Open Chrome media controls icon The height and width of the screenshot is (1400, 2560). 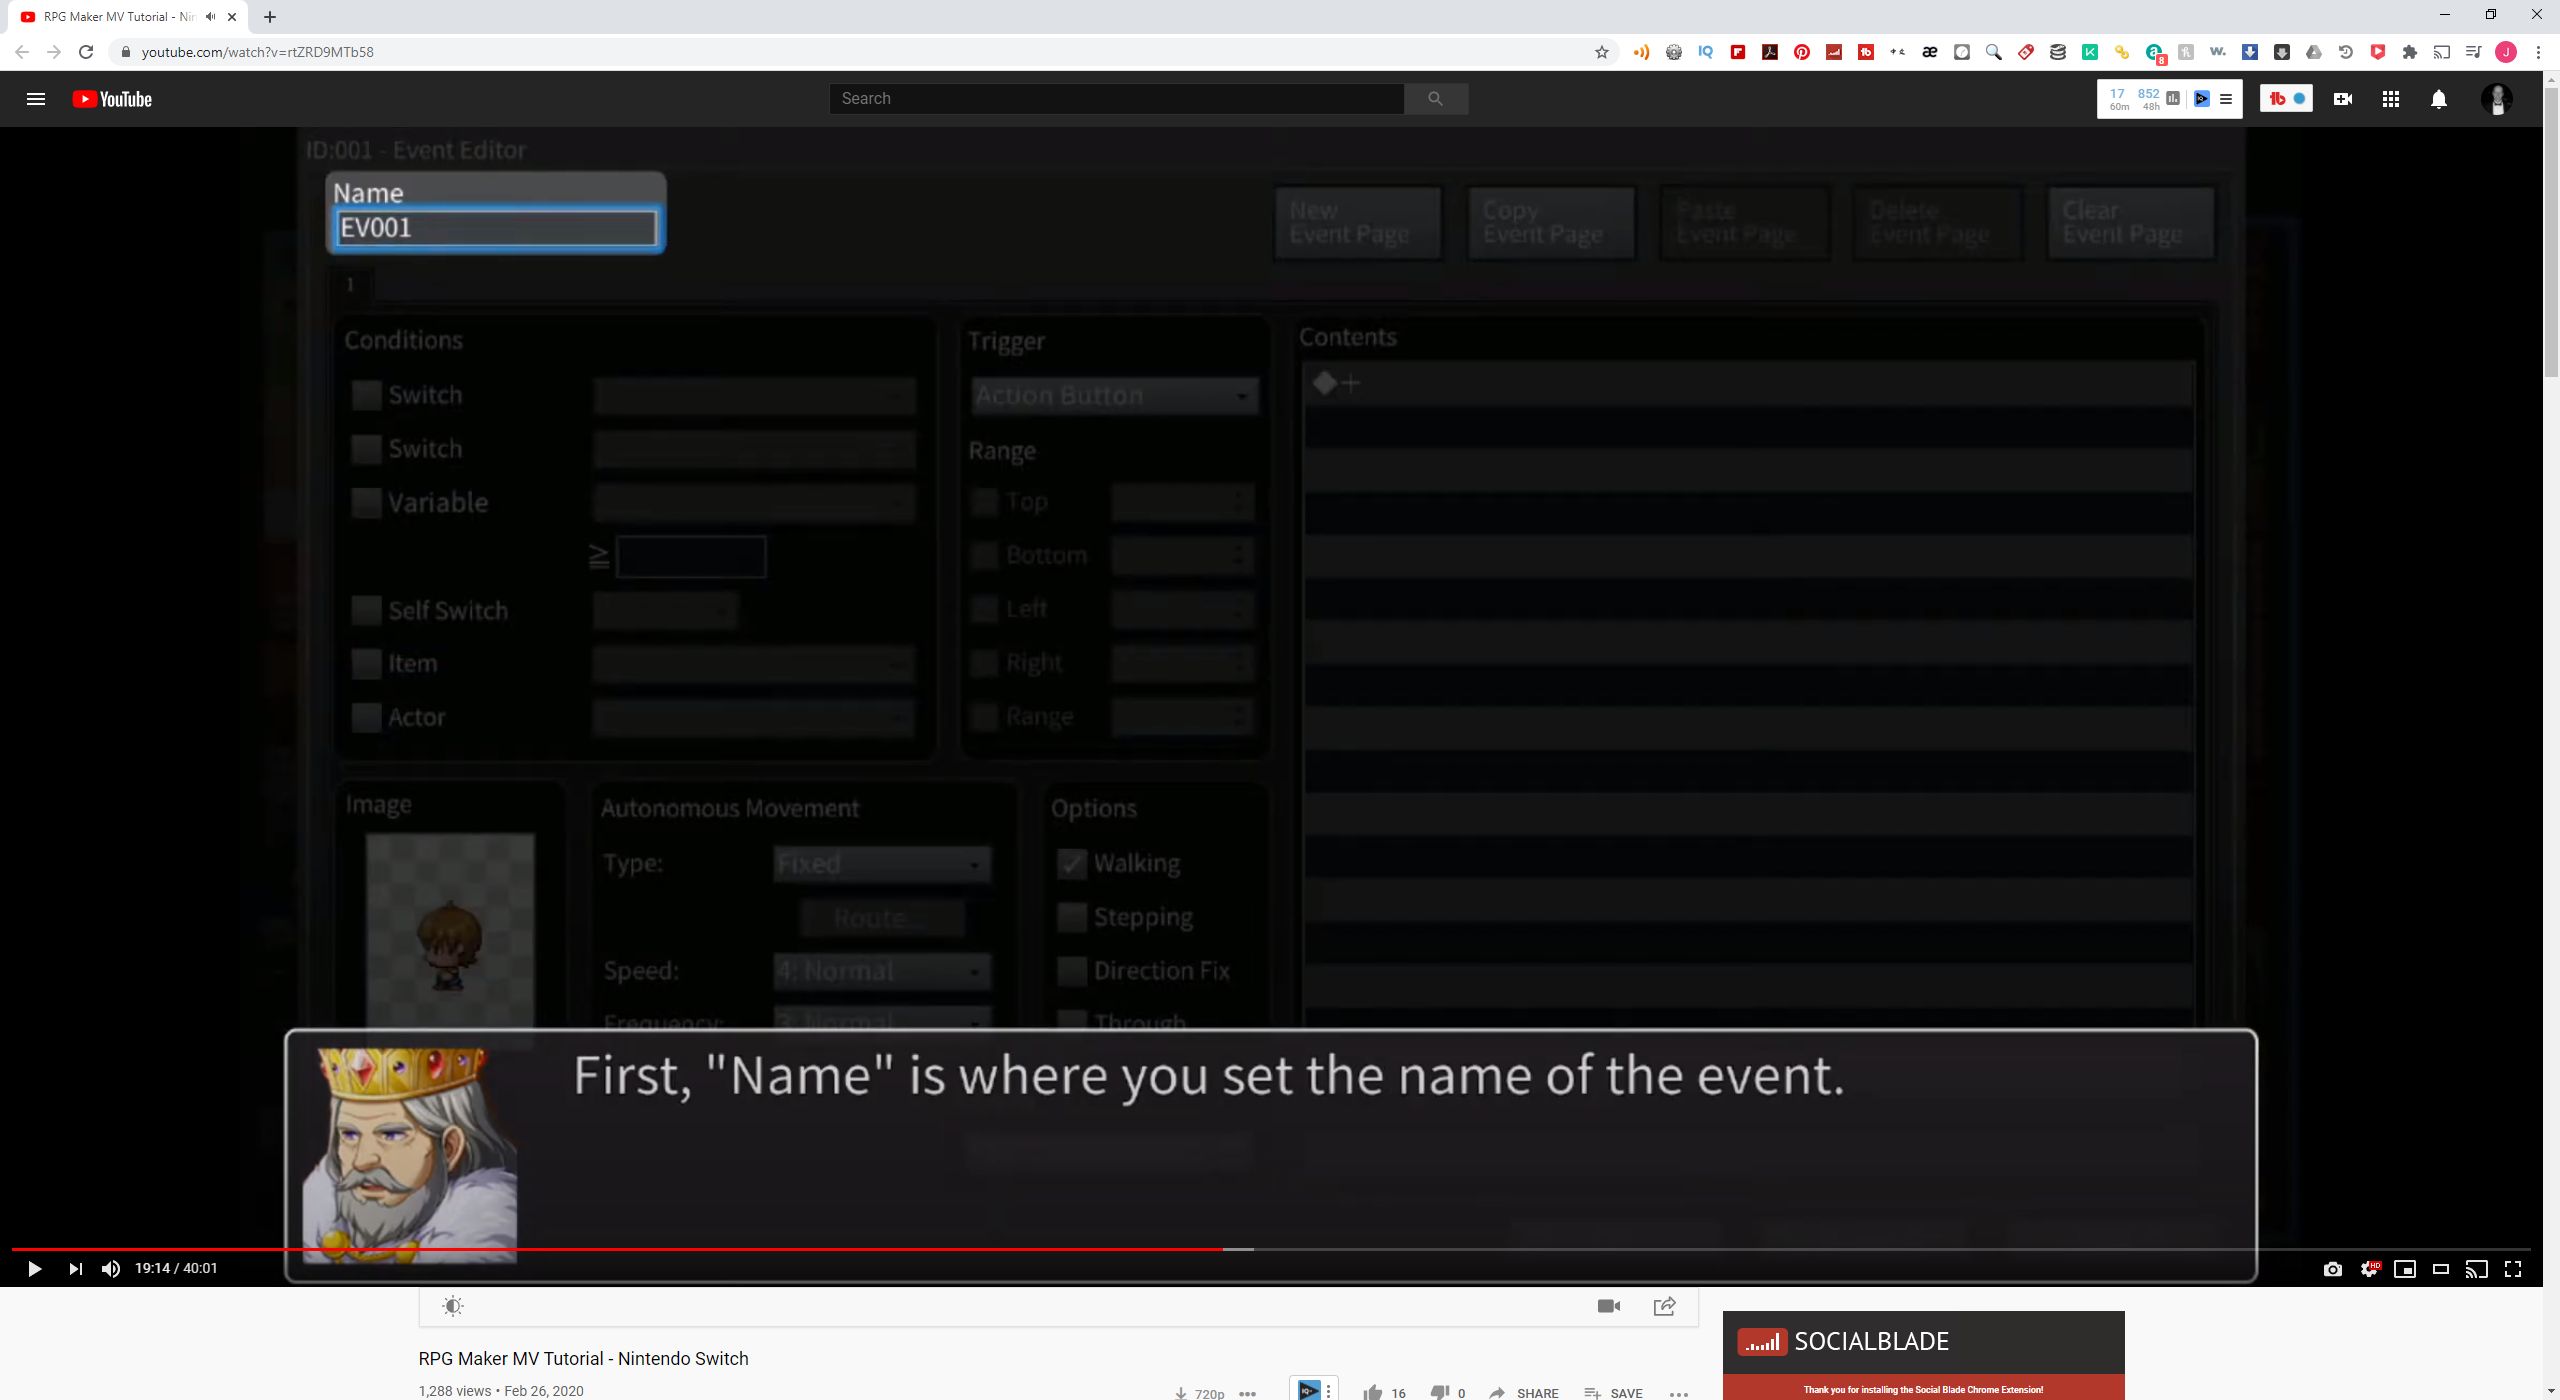pyautogui.click(x=2474, y=52)
